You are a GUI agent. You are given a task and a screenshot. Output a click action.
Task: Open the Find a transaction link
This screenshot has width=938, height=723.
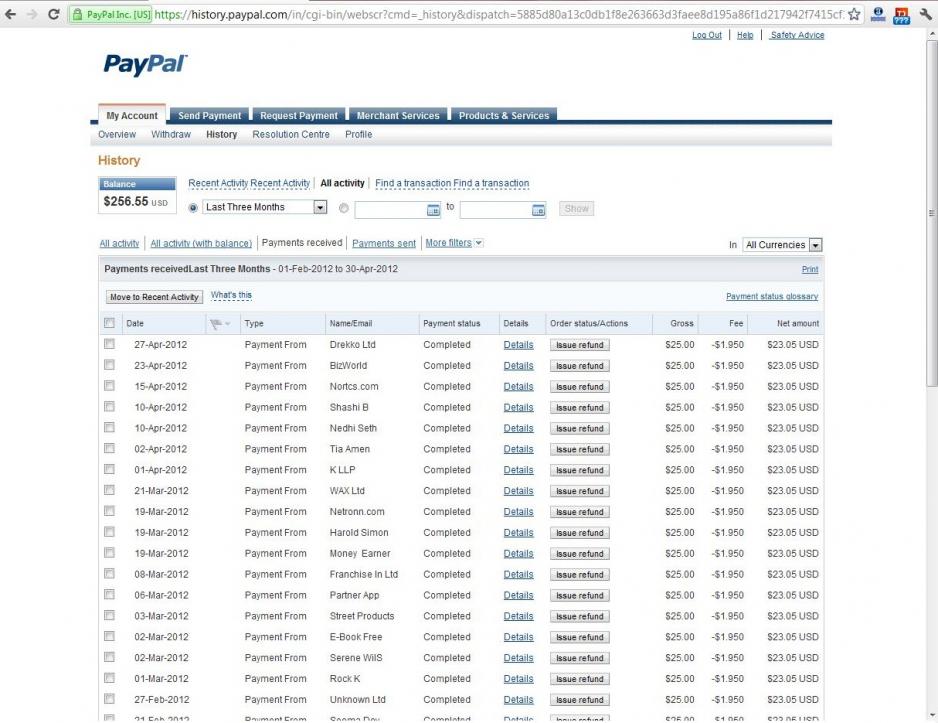[452, 183]
